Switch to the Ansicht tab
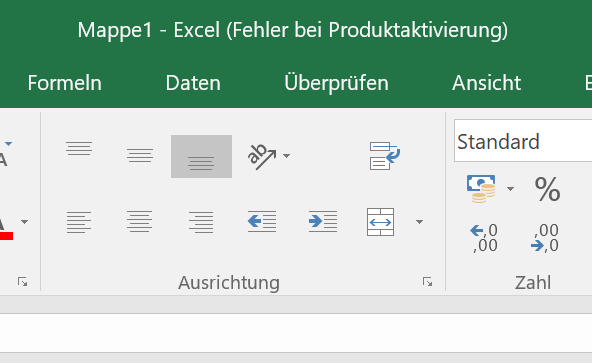Image resolution: width=592 pixels, height=363 pixels. click(x=486, y=83)
